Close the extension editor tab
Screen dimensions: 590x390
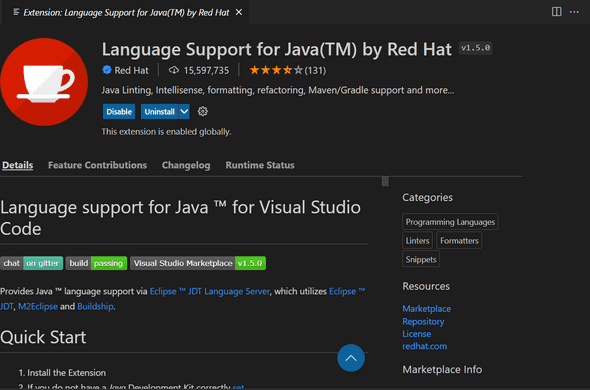239,12
